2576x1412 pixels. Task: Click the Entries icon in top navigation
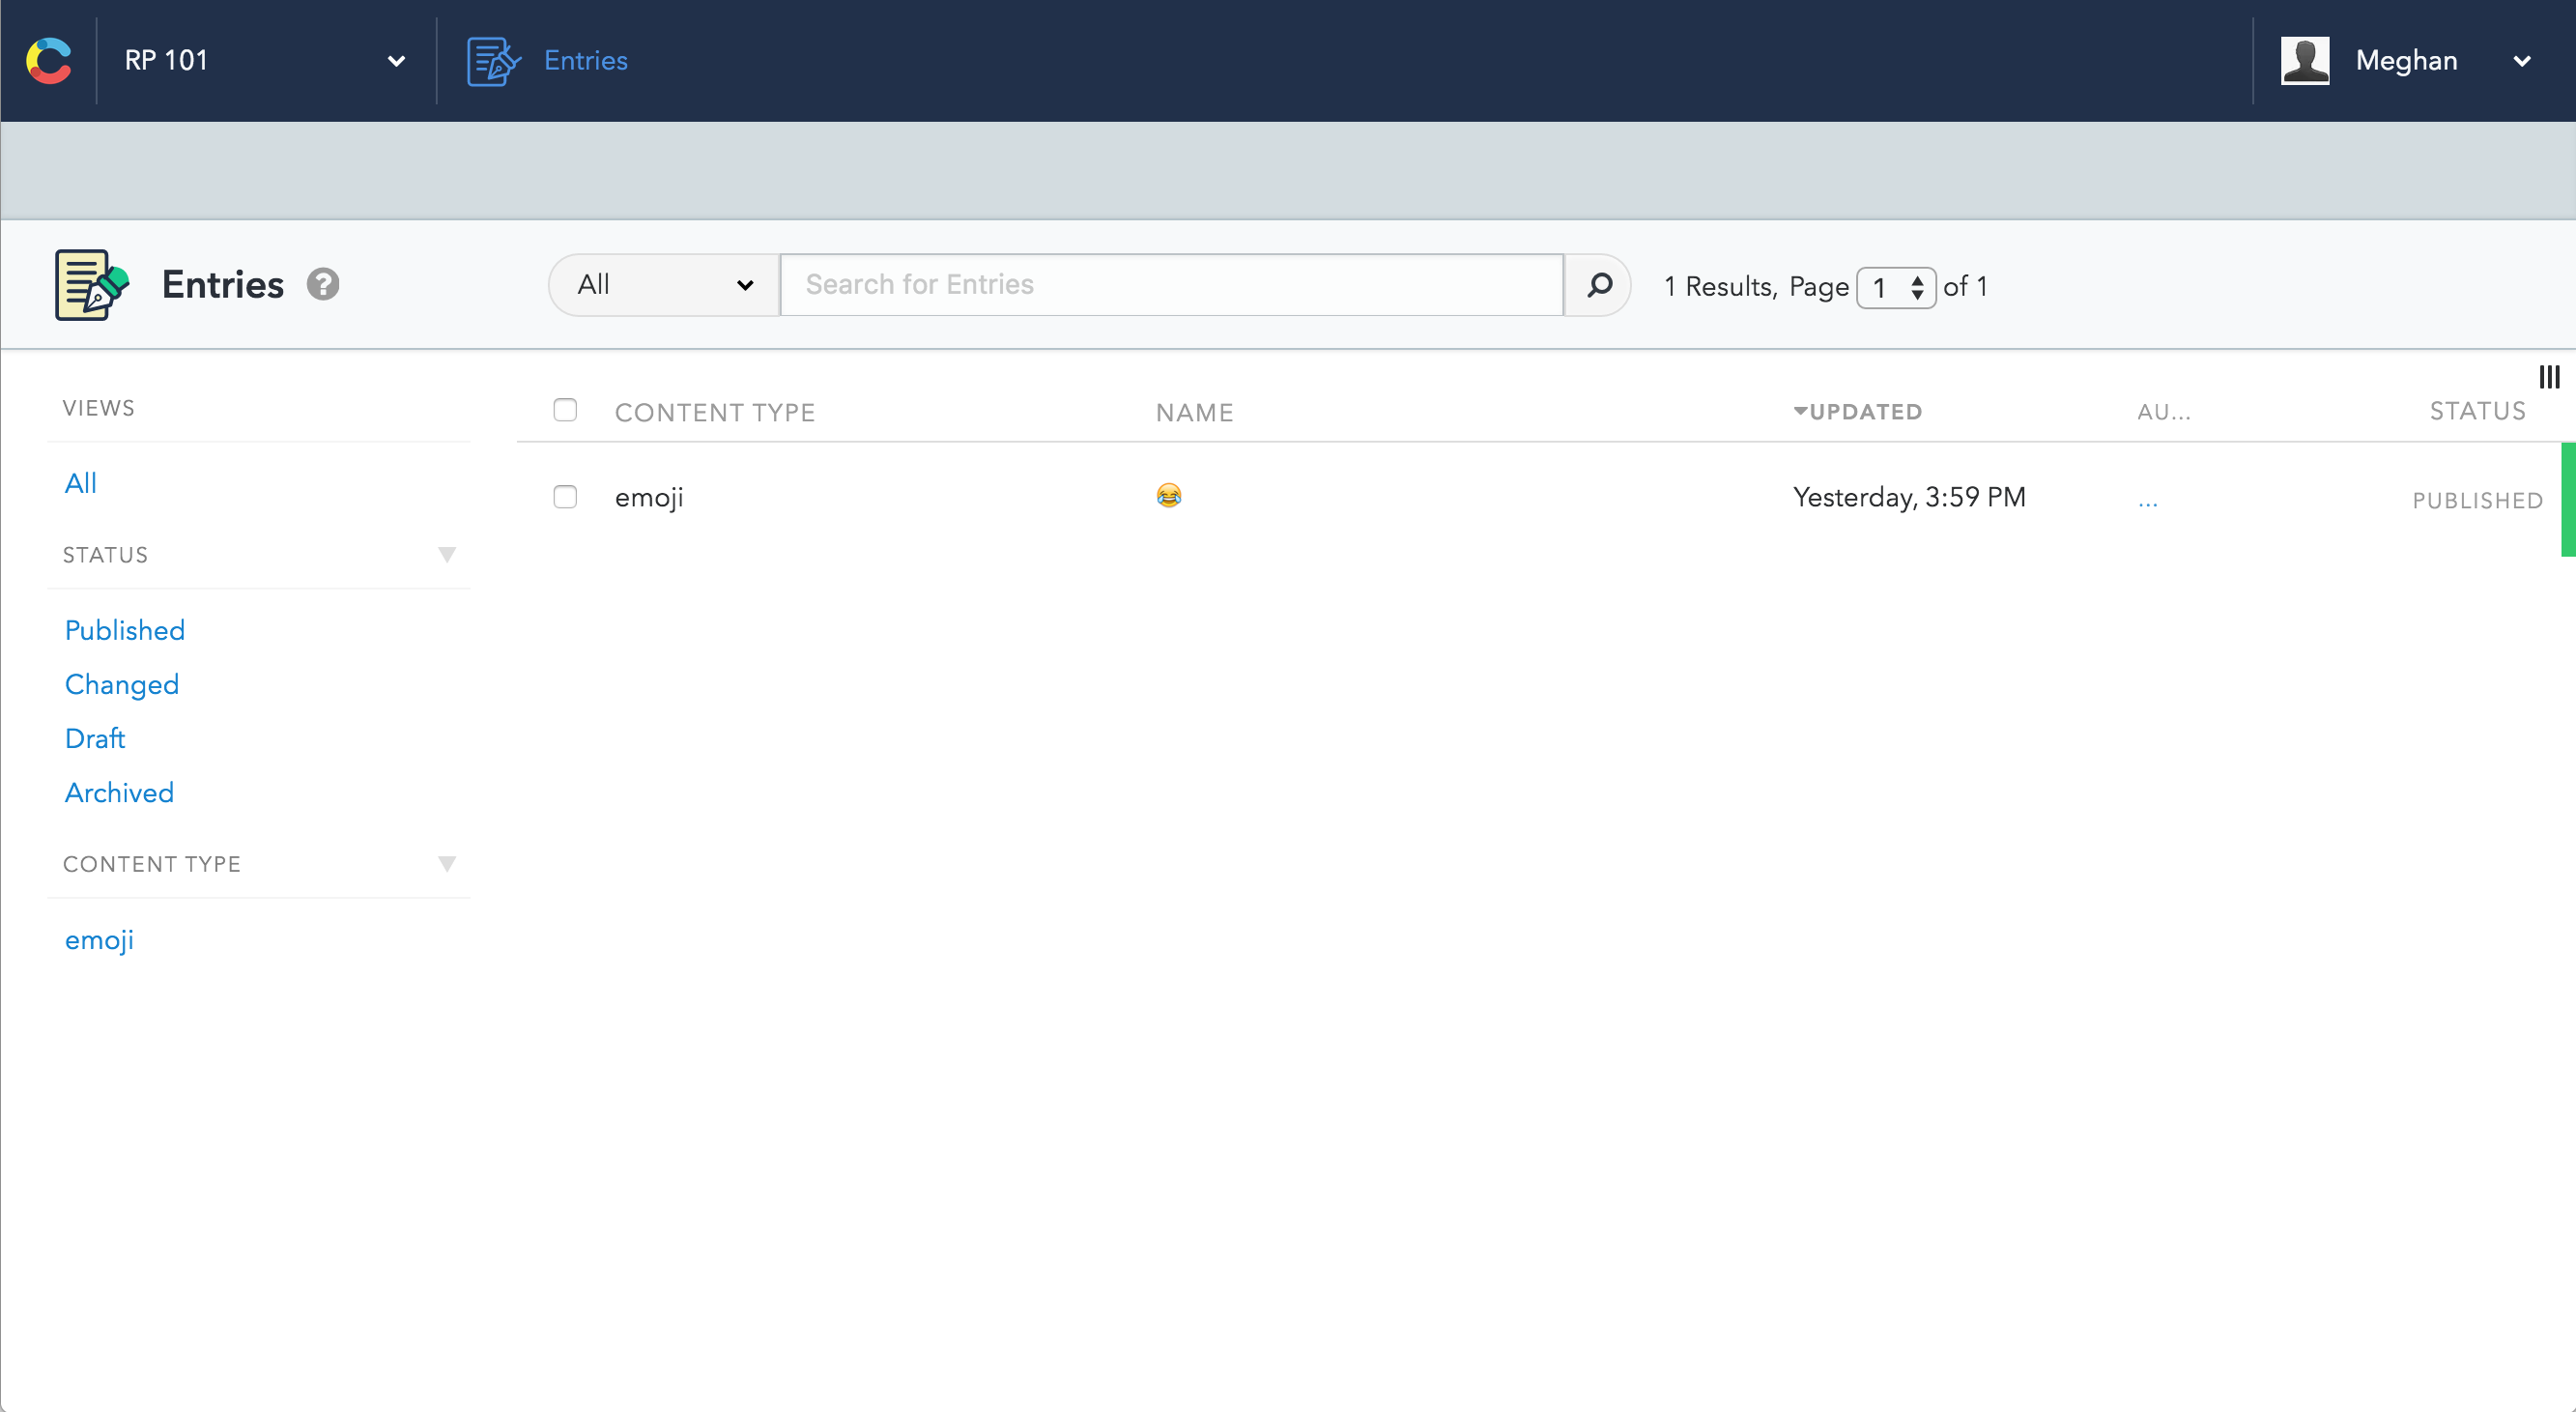(x=493, y=61)
